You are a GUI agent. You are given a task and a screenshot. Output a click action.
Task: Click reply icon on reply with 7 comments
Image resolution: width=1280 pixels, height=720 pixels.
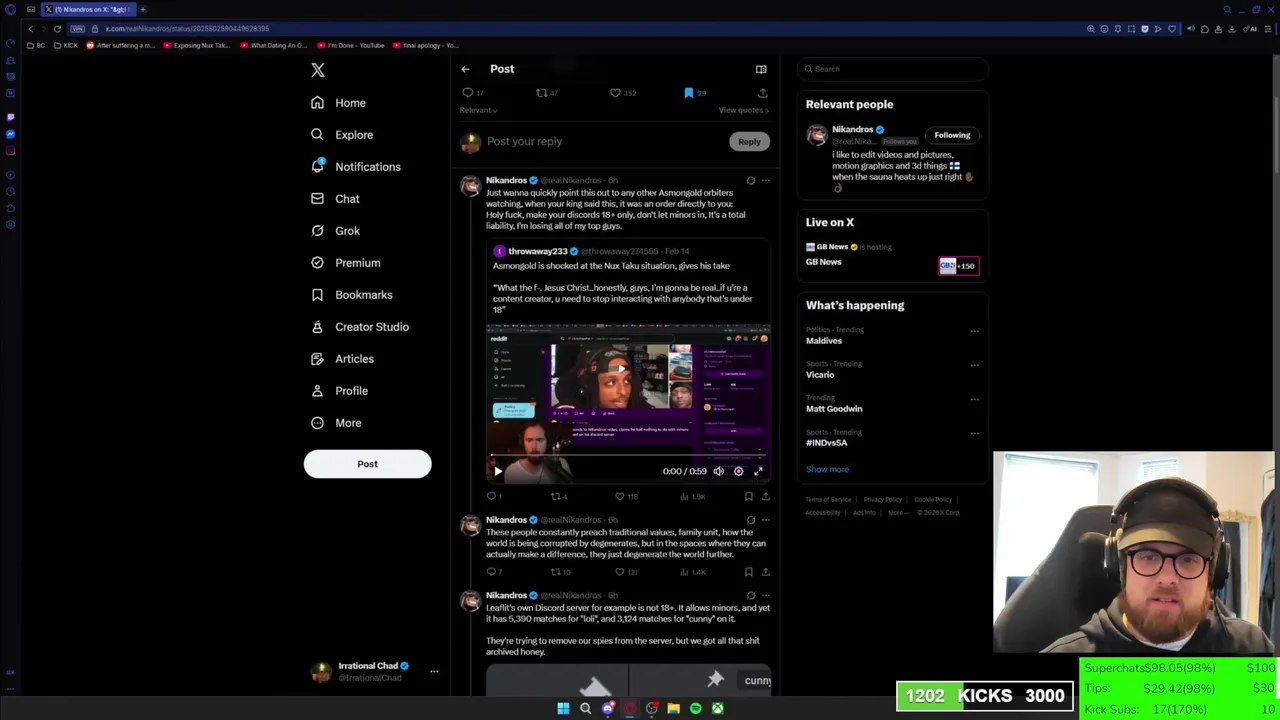tap(491, 572)
